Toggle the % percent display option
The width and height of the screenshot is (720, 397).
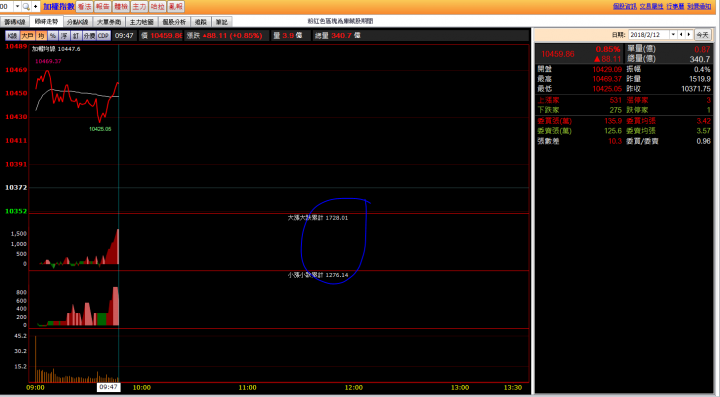pyautogui.click(x=53, y=36)
